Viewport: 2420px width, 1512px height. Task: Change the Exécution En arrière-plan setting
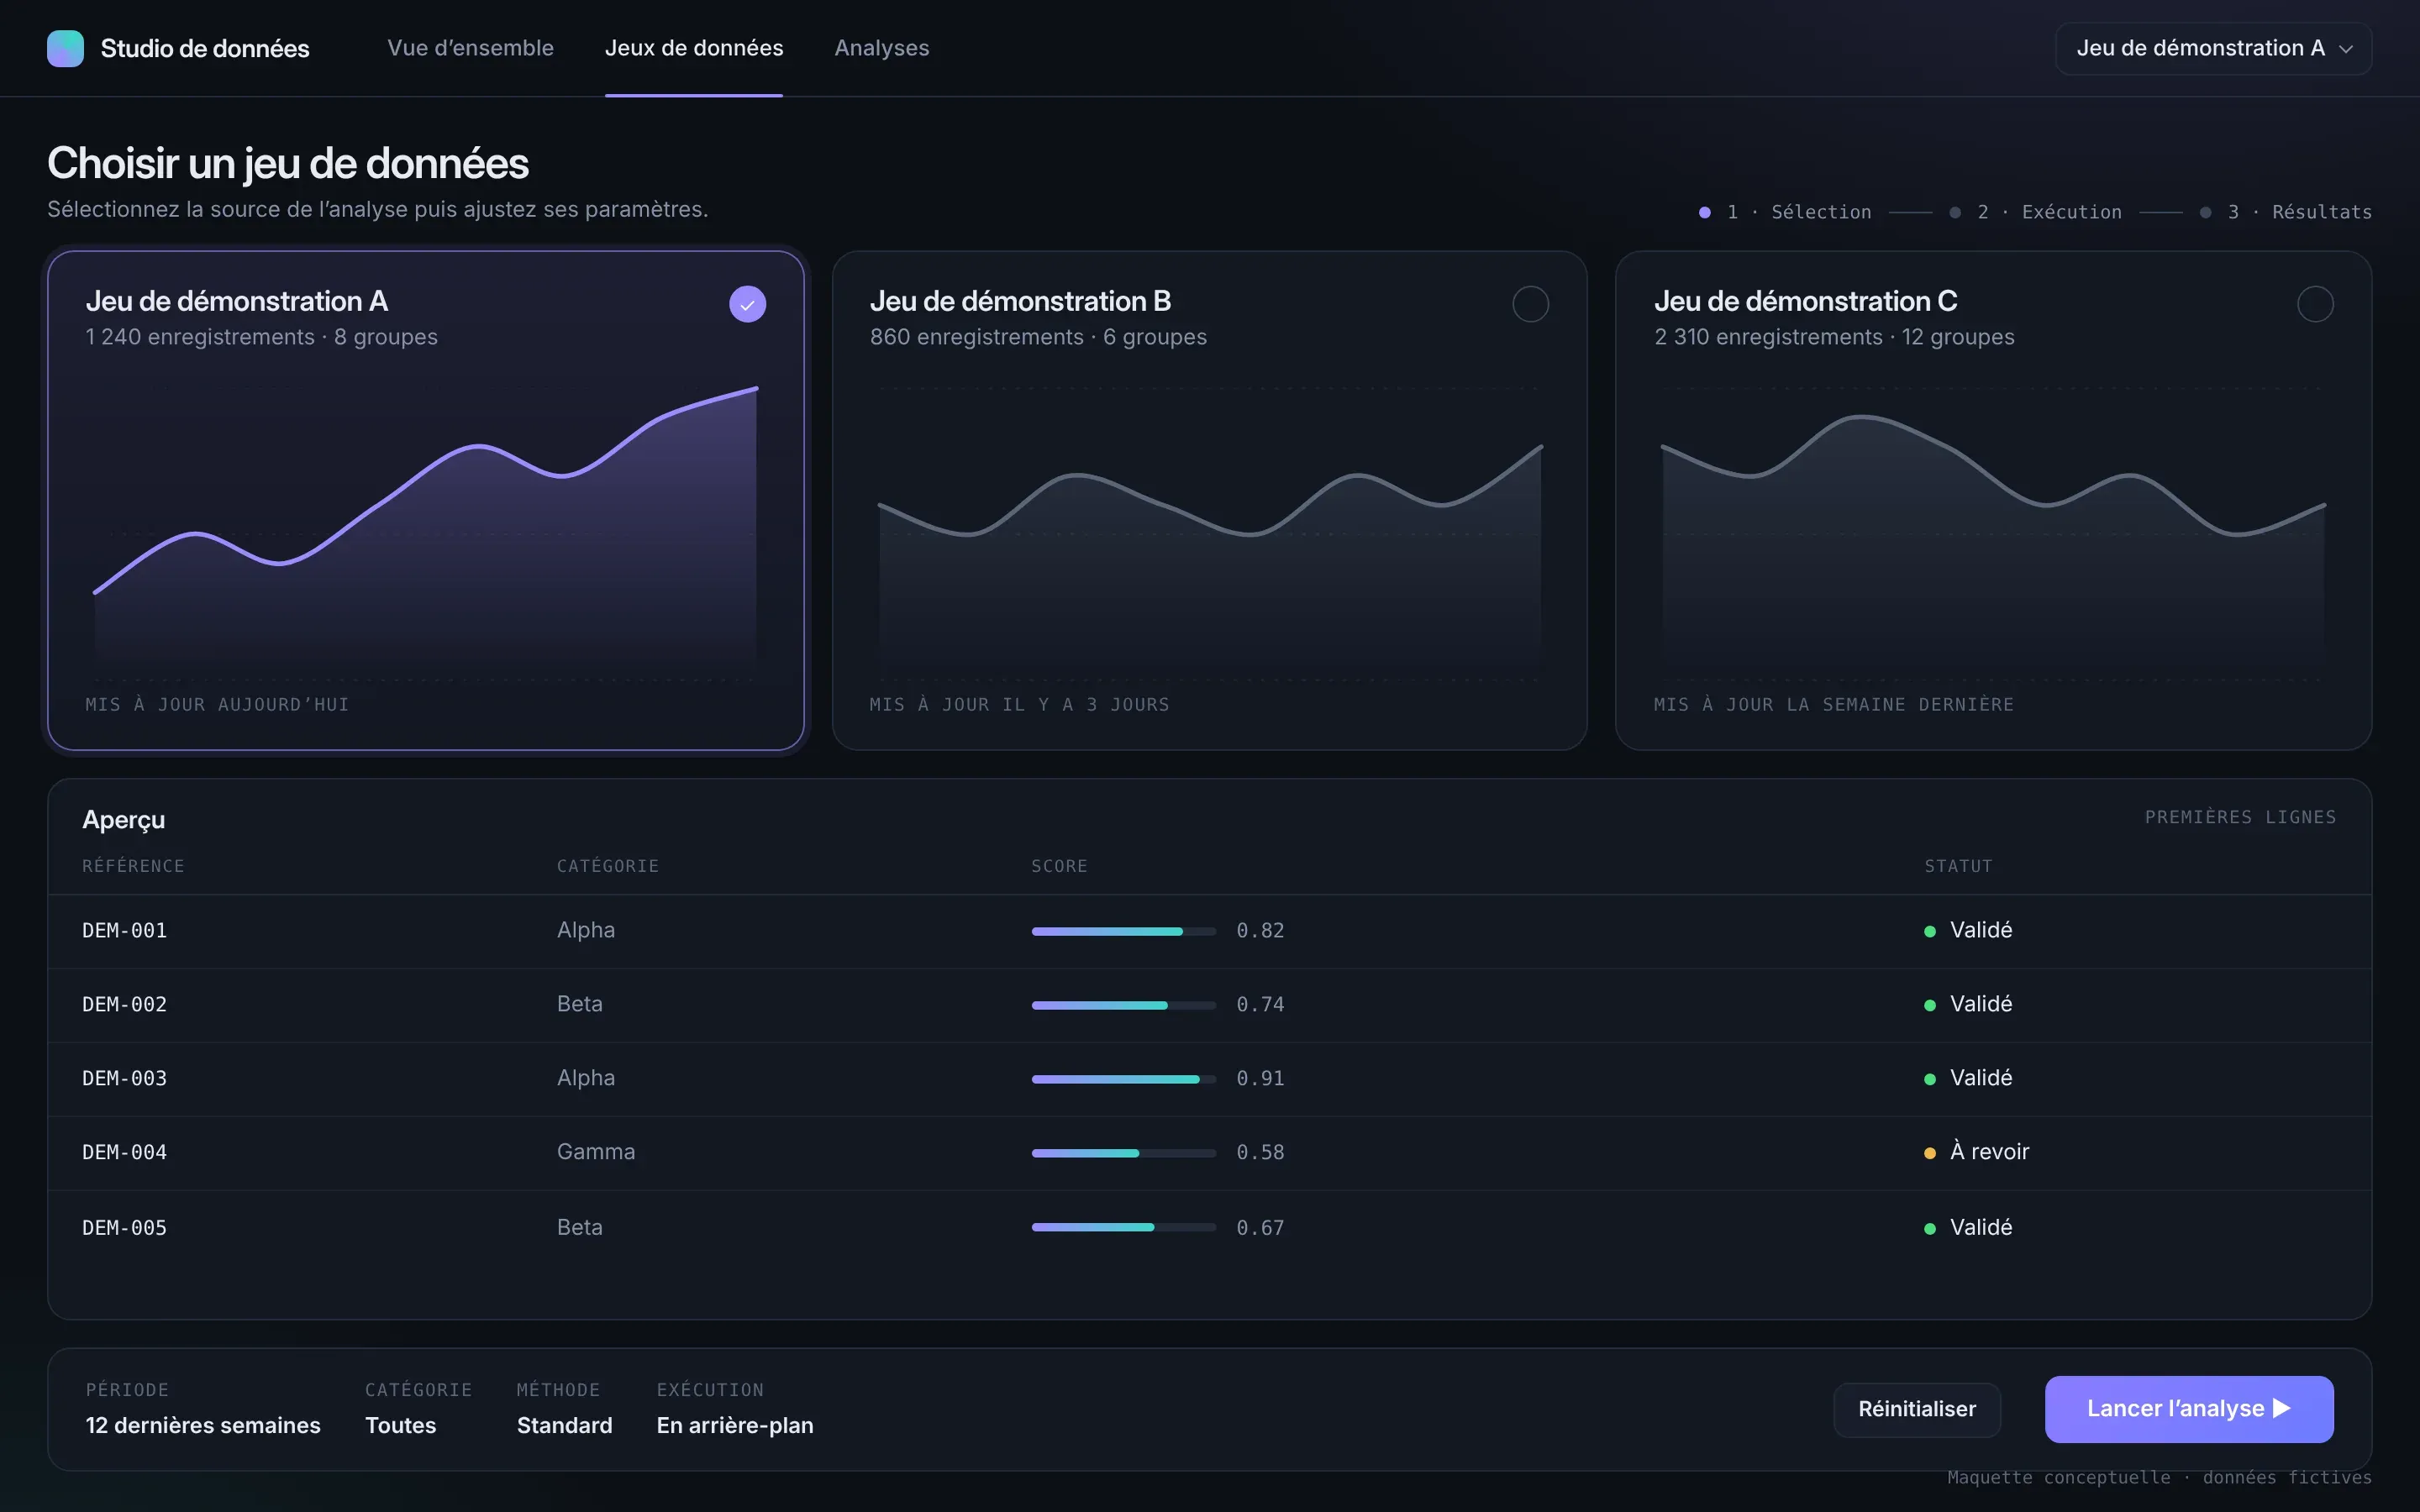tap(735, 1408)
